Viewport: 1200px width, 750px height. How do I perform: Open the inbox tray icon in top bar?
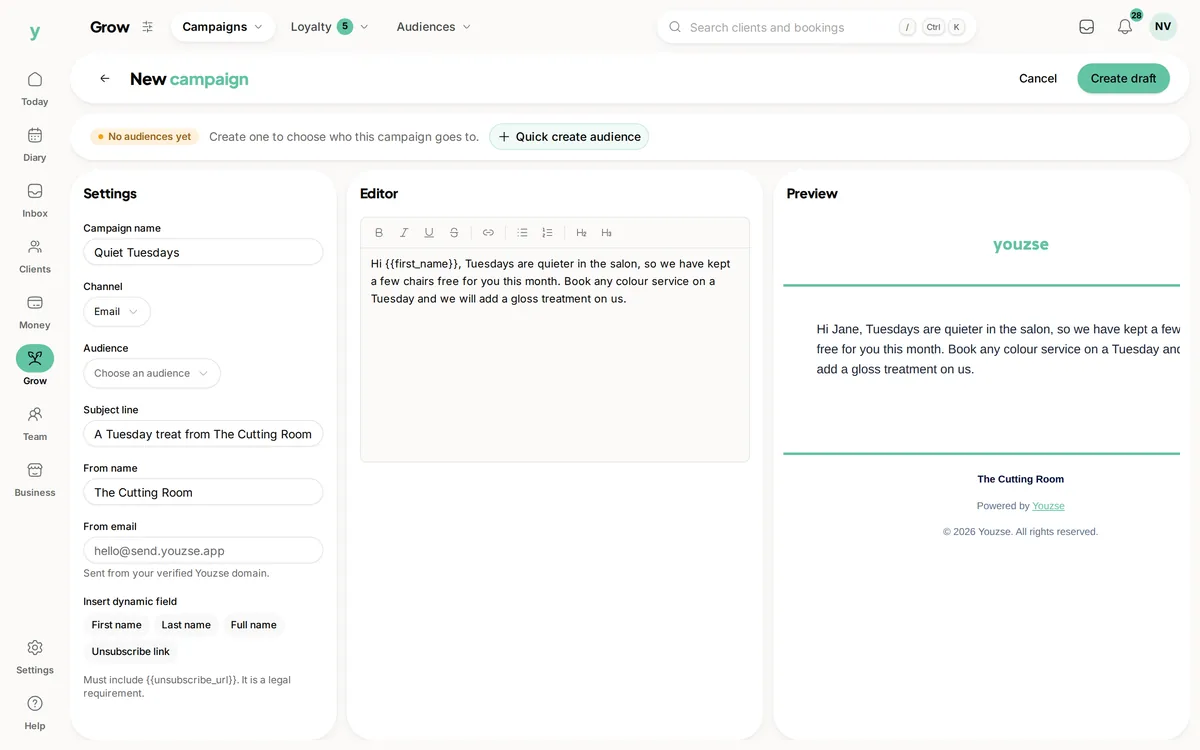click(1086, 27)
